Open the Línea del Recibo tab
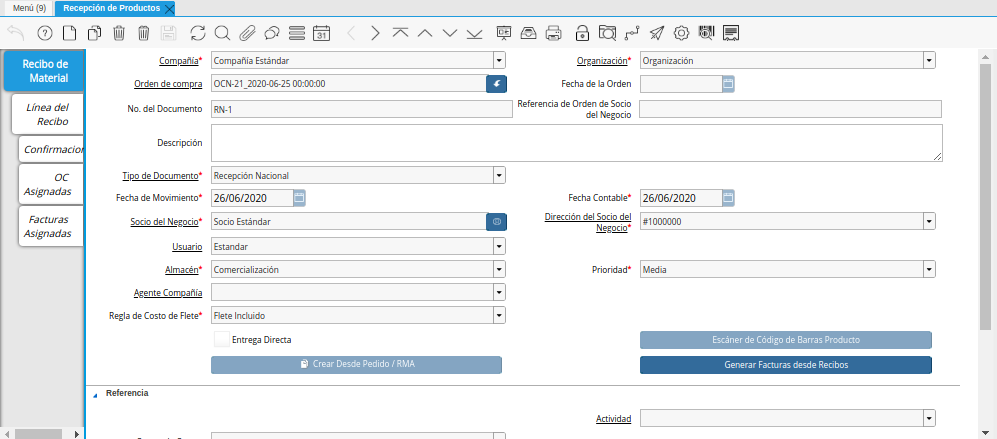Image resolution: width=997 pixels, height=439 pixels. [47, 115]
